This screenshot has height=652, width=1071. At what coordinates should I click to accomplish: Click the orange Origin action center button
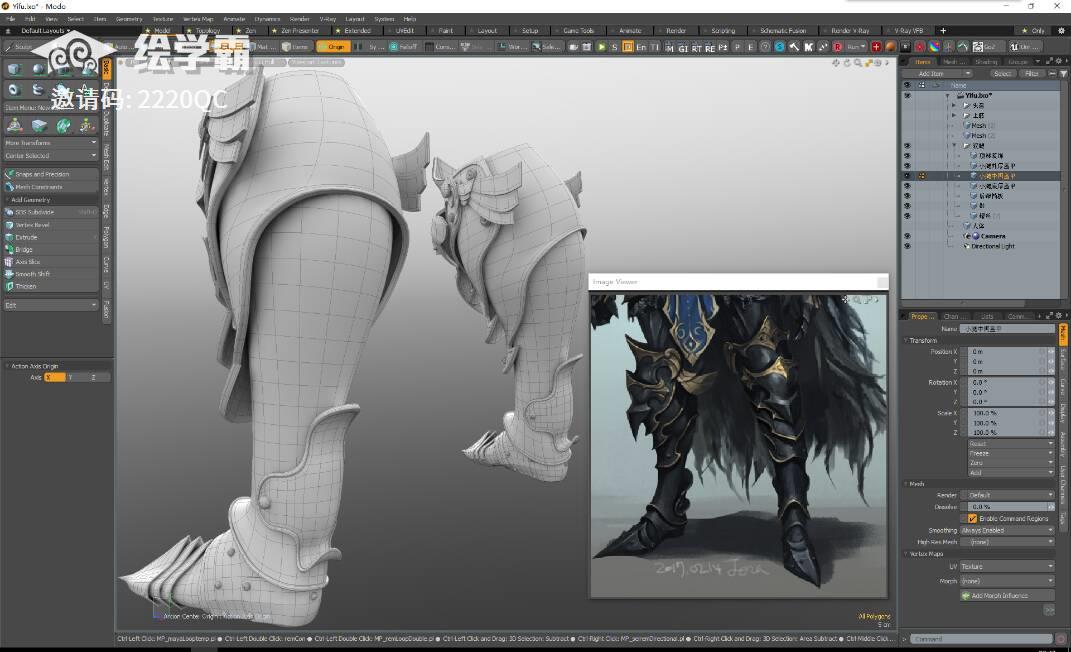tap(335, 46)
